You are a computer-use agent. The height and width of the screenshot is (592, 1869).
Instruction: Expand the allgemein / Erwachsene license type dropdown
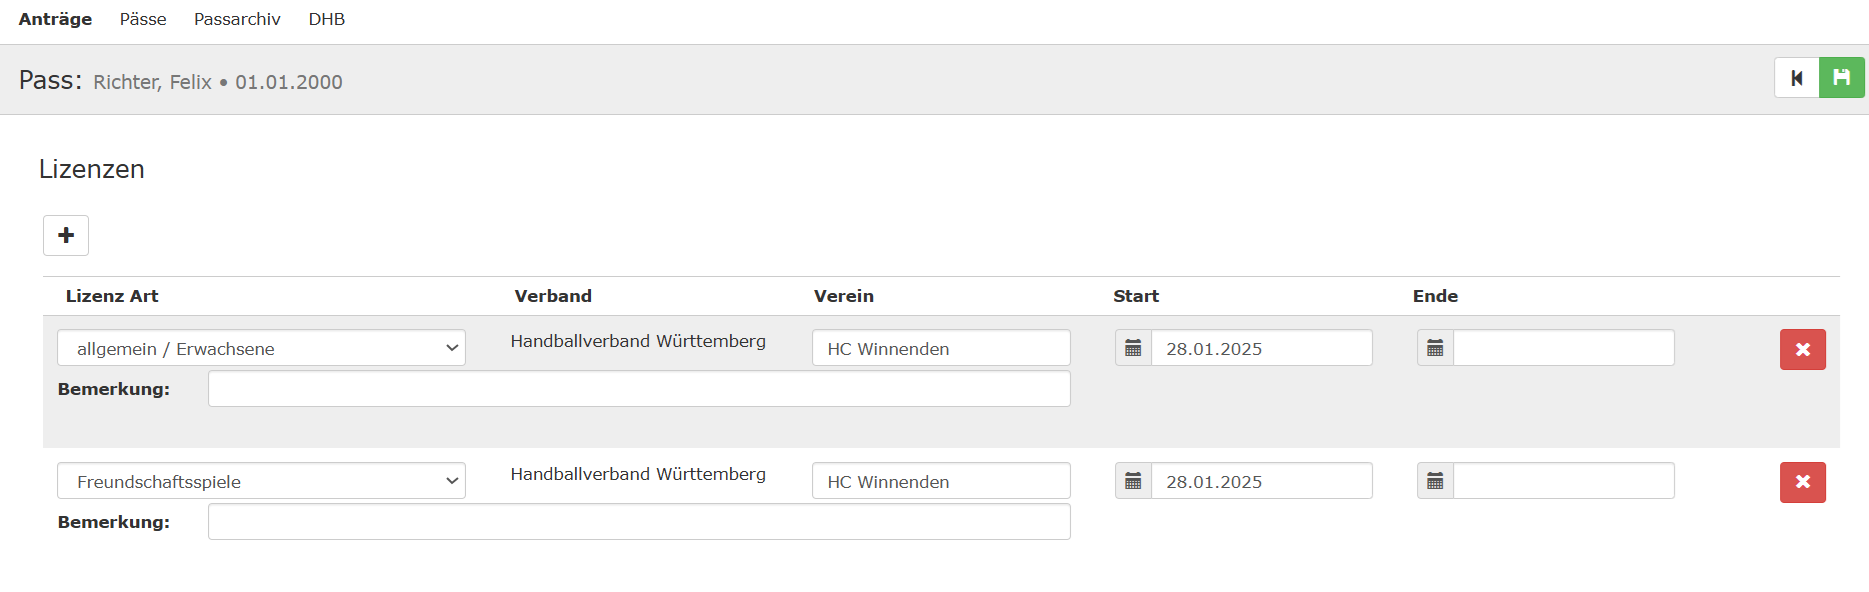(x=261, y=348)
